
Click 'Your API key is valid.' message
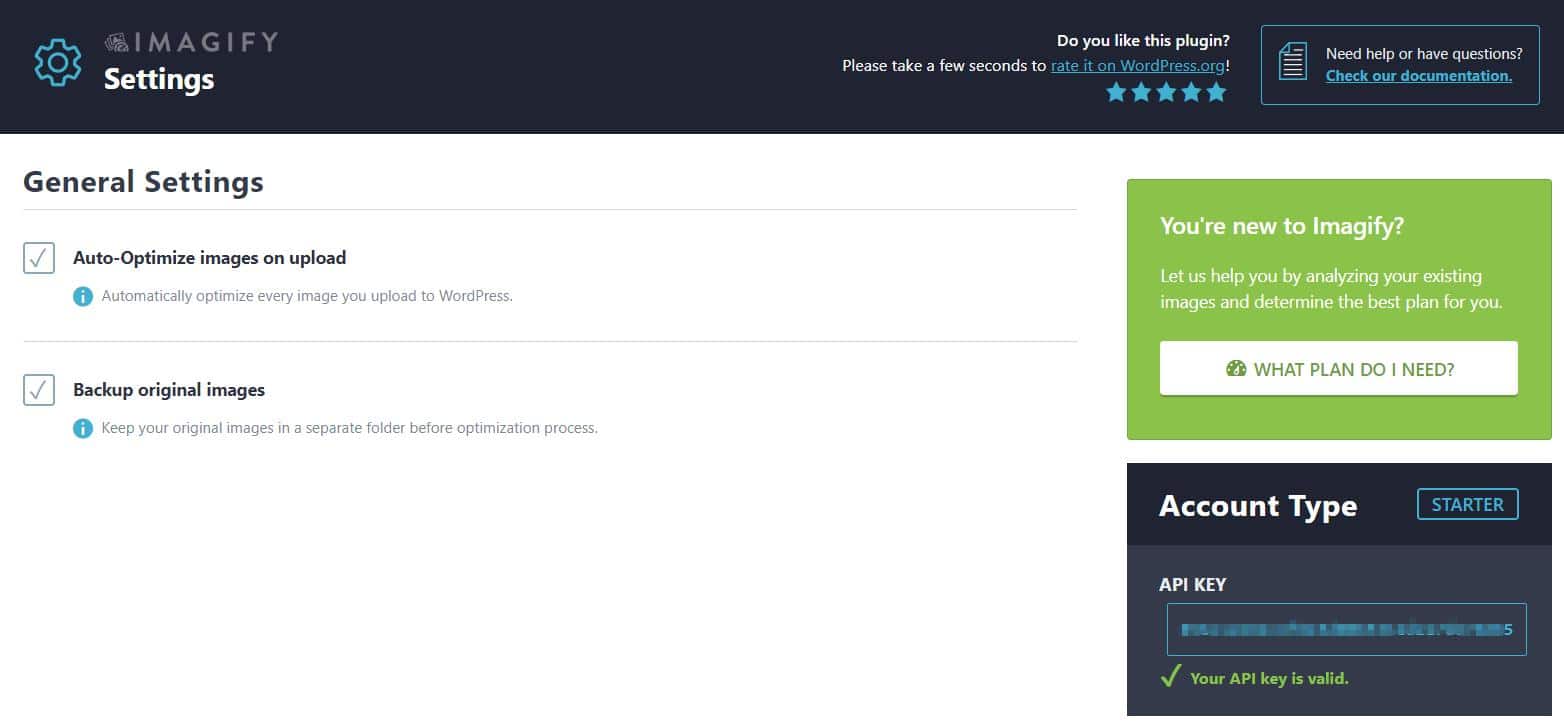pos(1269,678)
